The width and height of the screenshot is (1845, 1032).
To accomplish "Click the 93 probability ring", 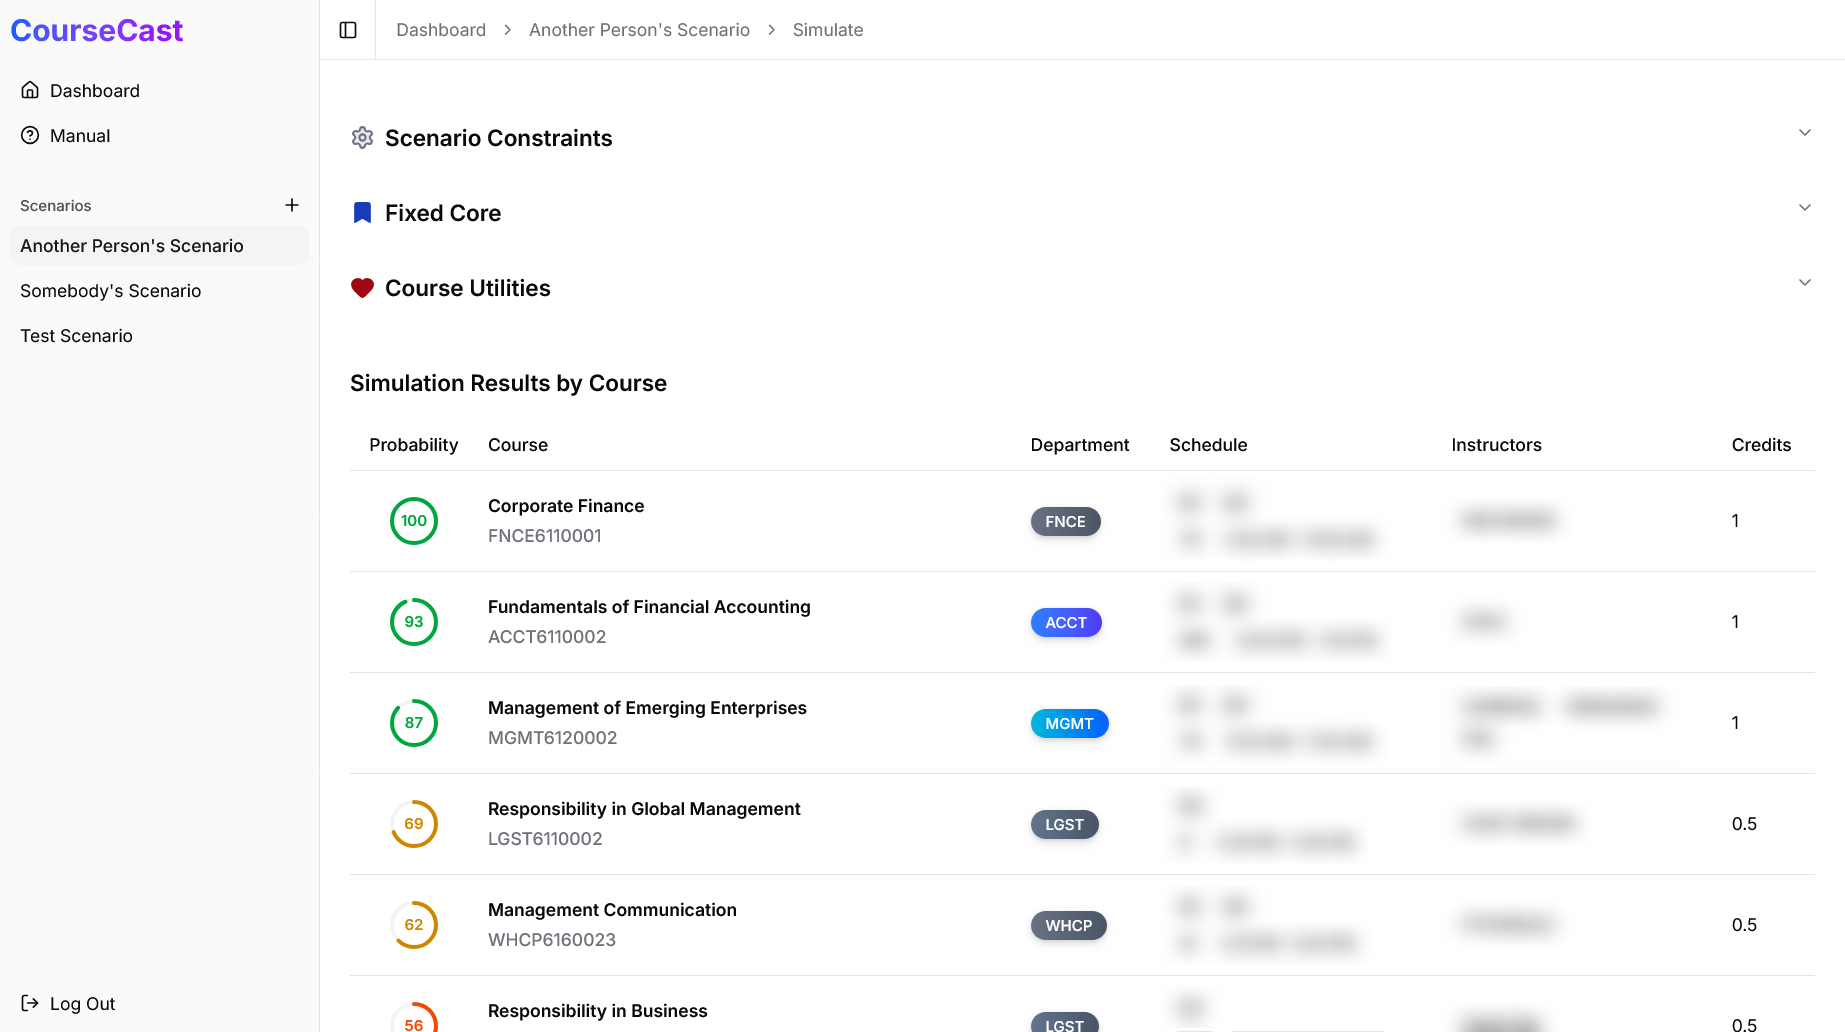I will (x=414, y=622).
